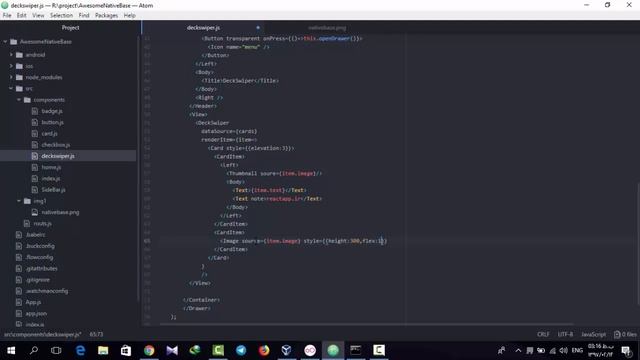640x360 pixels.
Task: Open .gitignore file
Action: (x=38, y=280)
